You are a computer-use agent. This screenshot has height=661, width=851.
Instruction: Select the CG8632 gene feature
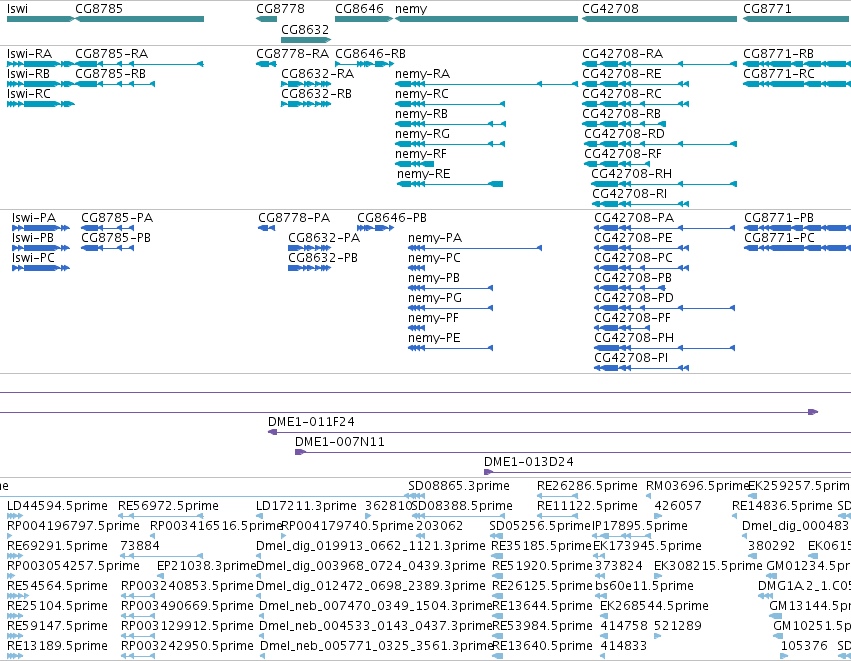click(x=306, y=40)
